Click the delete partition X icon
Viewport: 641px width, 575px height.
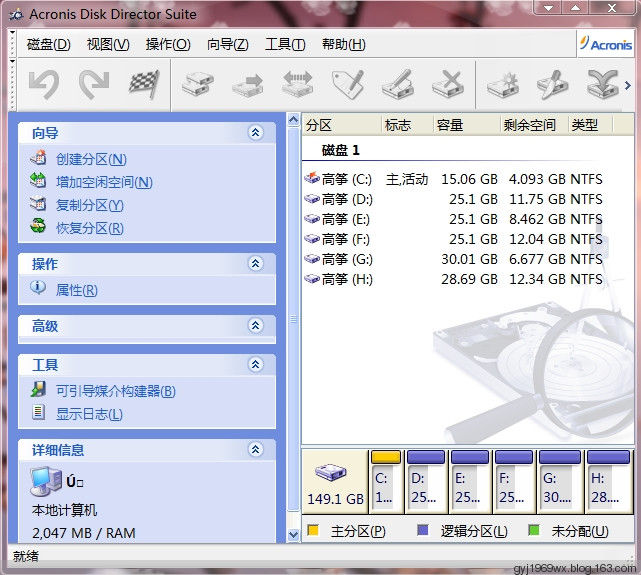coord(448,85)
